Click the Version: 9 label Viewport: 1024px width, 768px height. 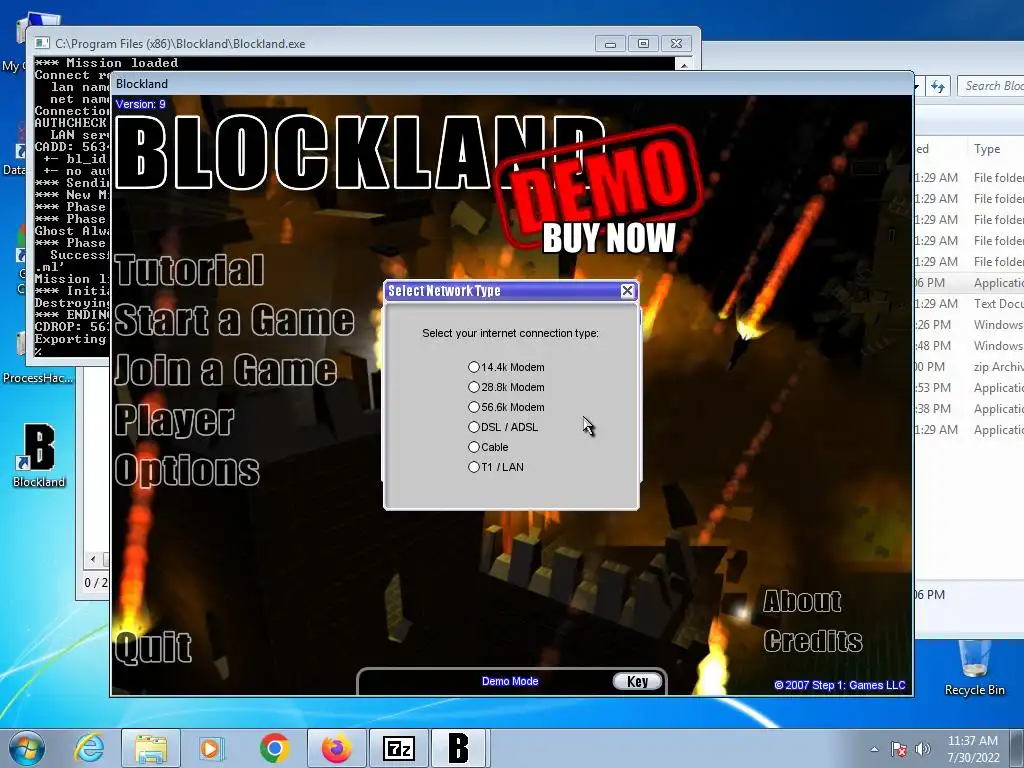coord(140,104)
